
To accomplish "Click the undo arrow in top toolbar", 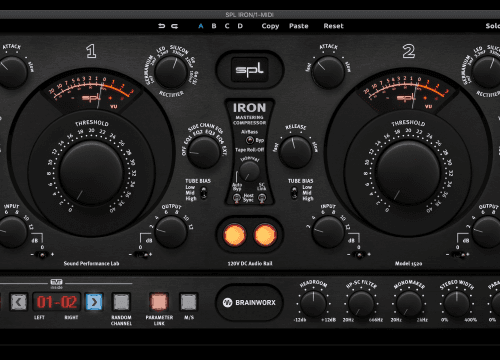I will (x=162, y=26).
